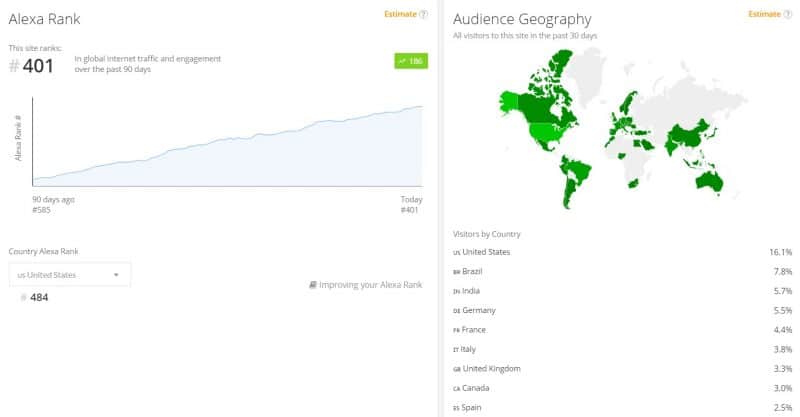The width and height of the screenshot is (800, 417).
Task: Select the India row in Visitors by Country
Action: tap(622, 291)
